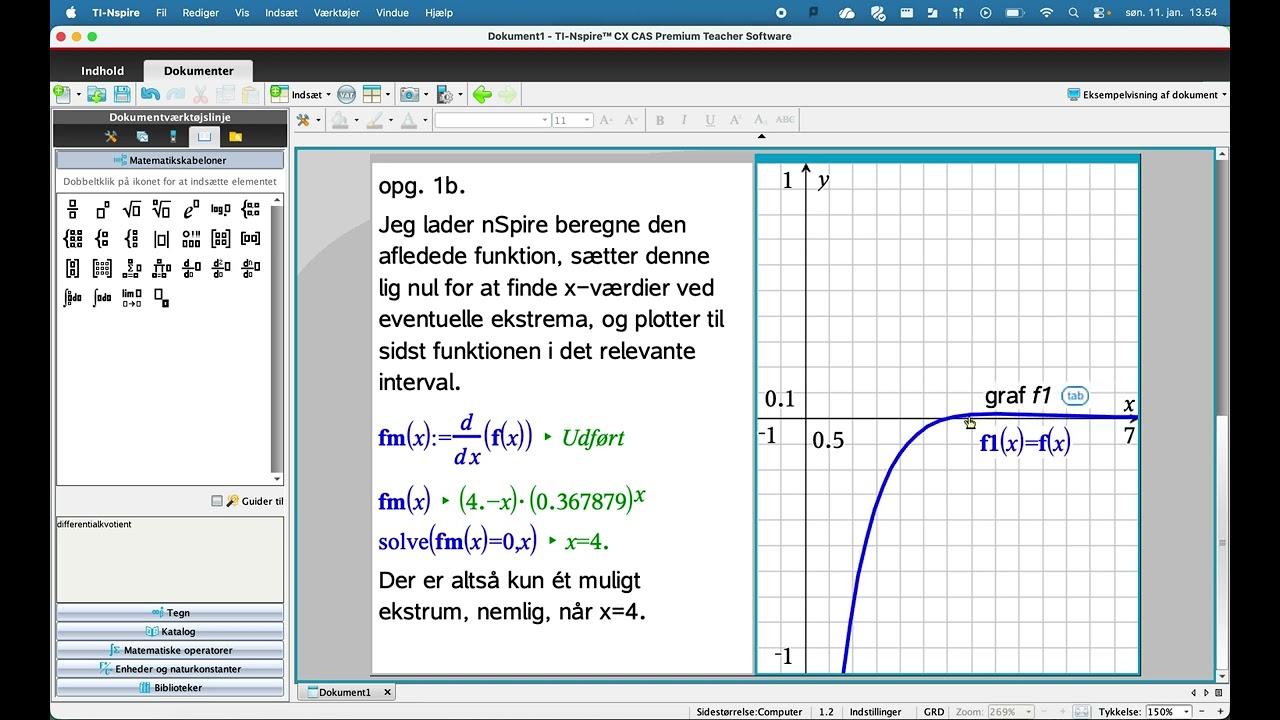Insert the limit template
The width and height of the screenshot is (1280, 720).
pyautogui.click(x=131, y=298)
